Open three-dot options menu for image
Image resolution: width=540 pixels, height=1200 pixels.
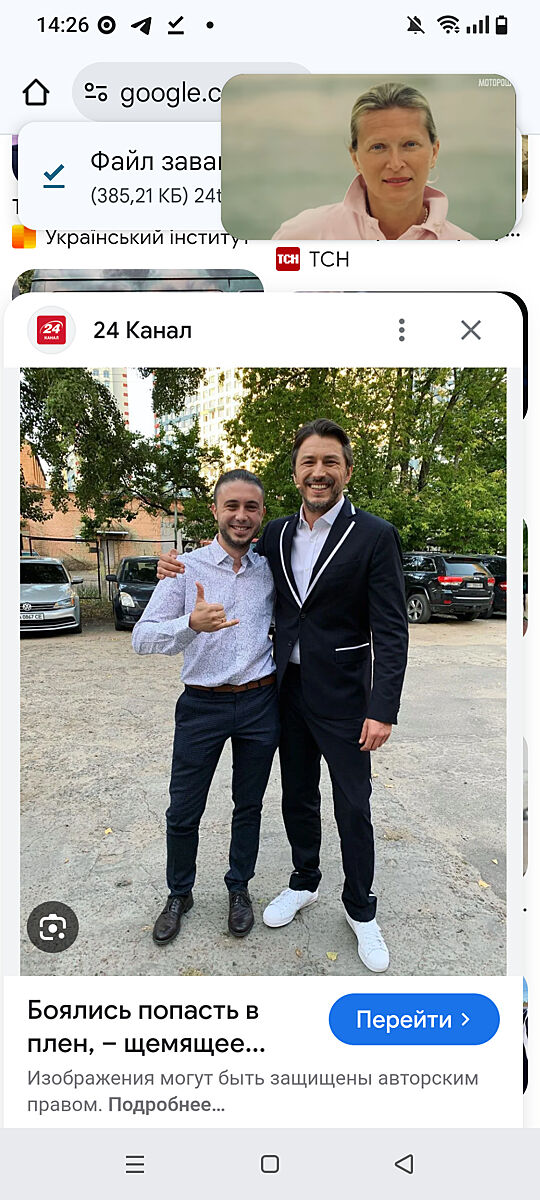(x=401, y=330)
